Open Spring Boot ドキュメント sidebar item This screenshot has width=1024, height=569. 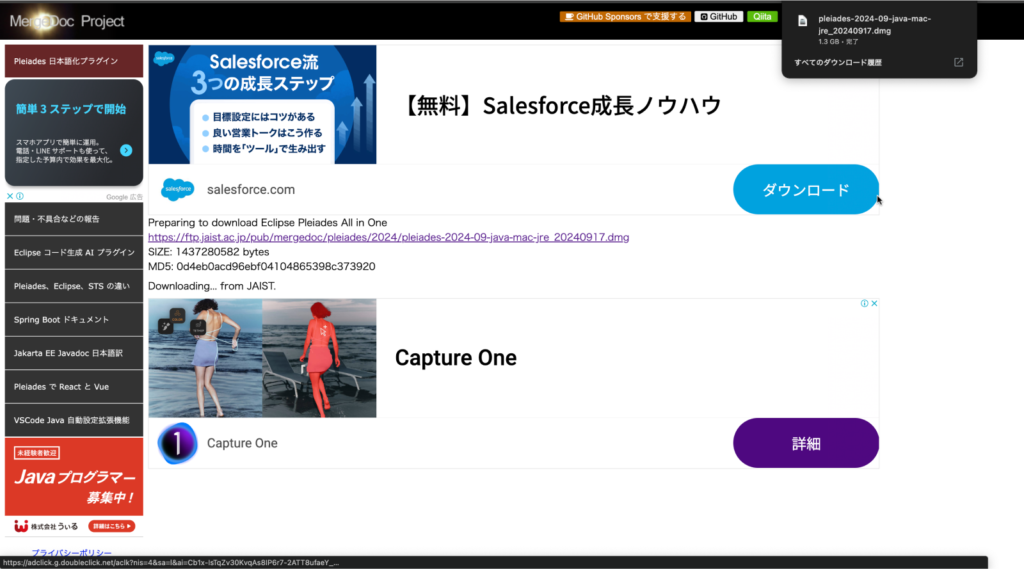(x=74, y=319)
